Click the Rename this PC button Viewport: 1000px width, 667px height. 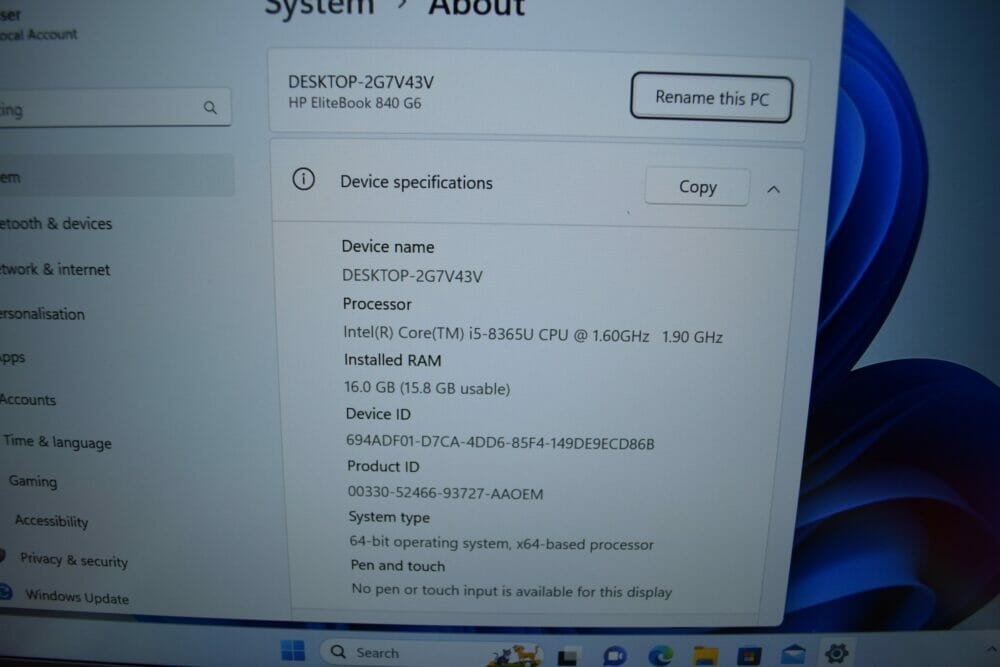[711, 98]
